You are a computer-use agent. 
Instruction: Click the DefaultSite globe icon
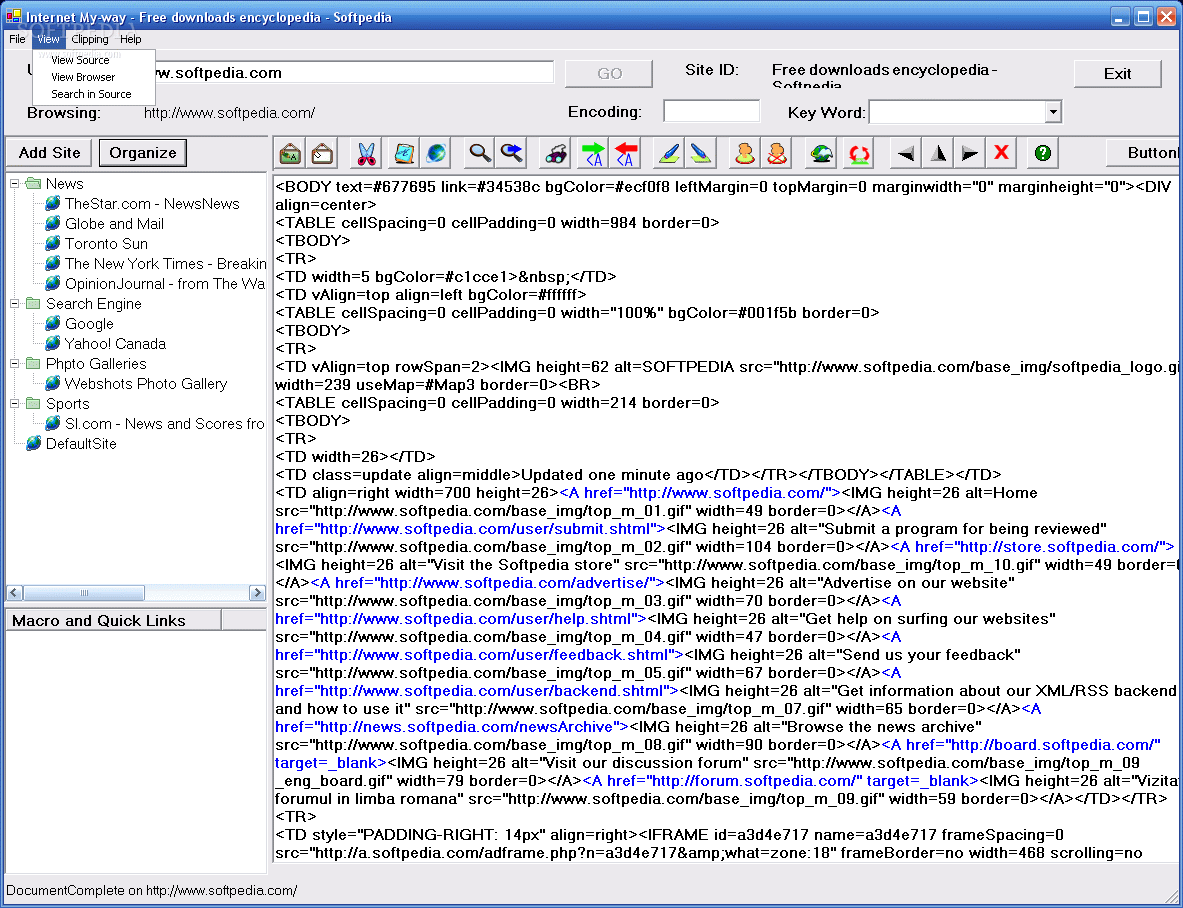coord(33,443)
